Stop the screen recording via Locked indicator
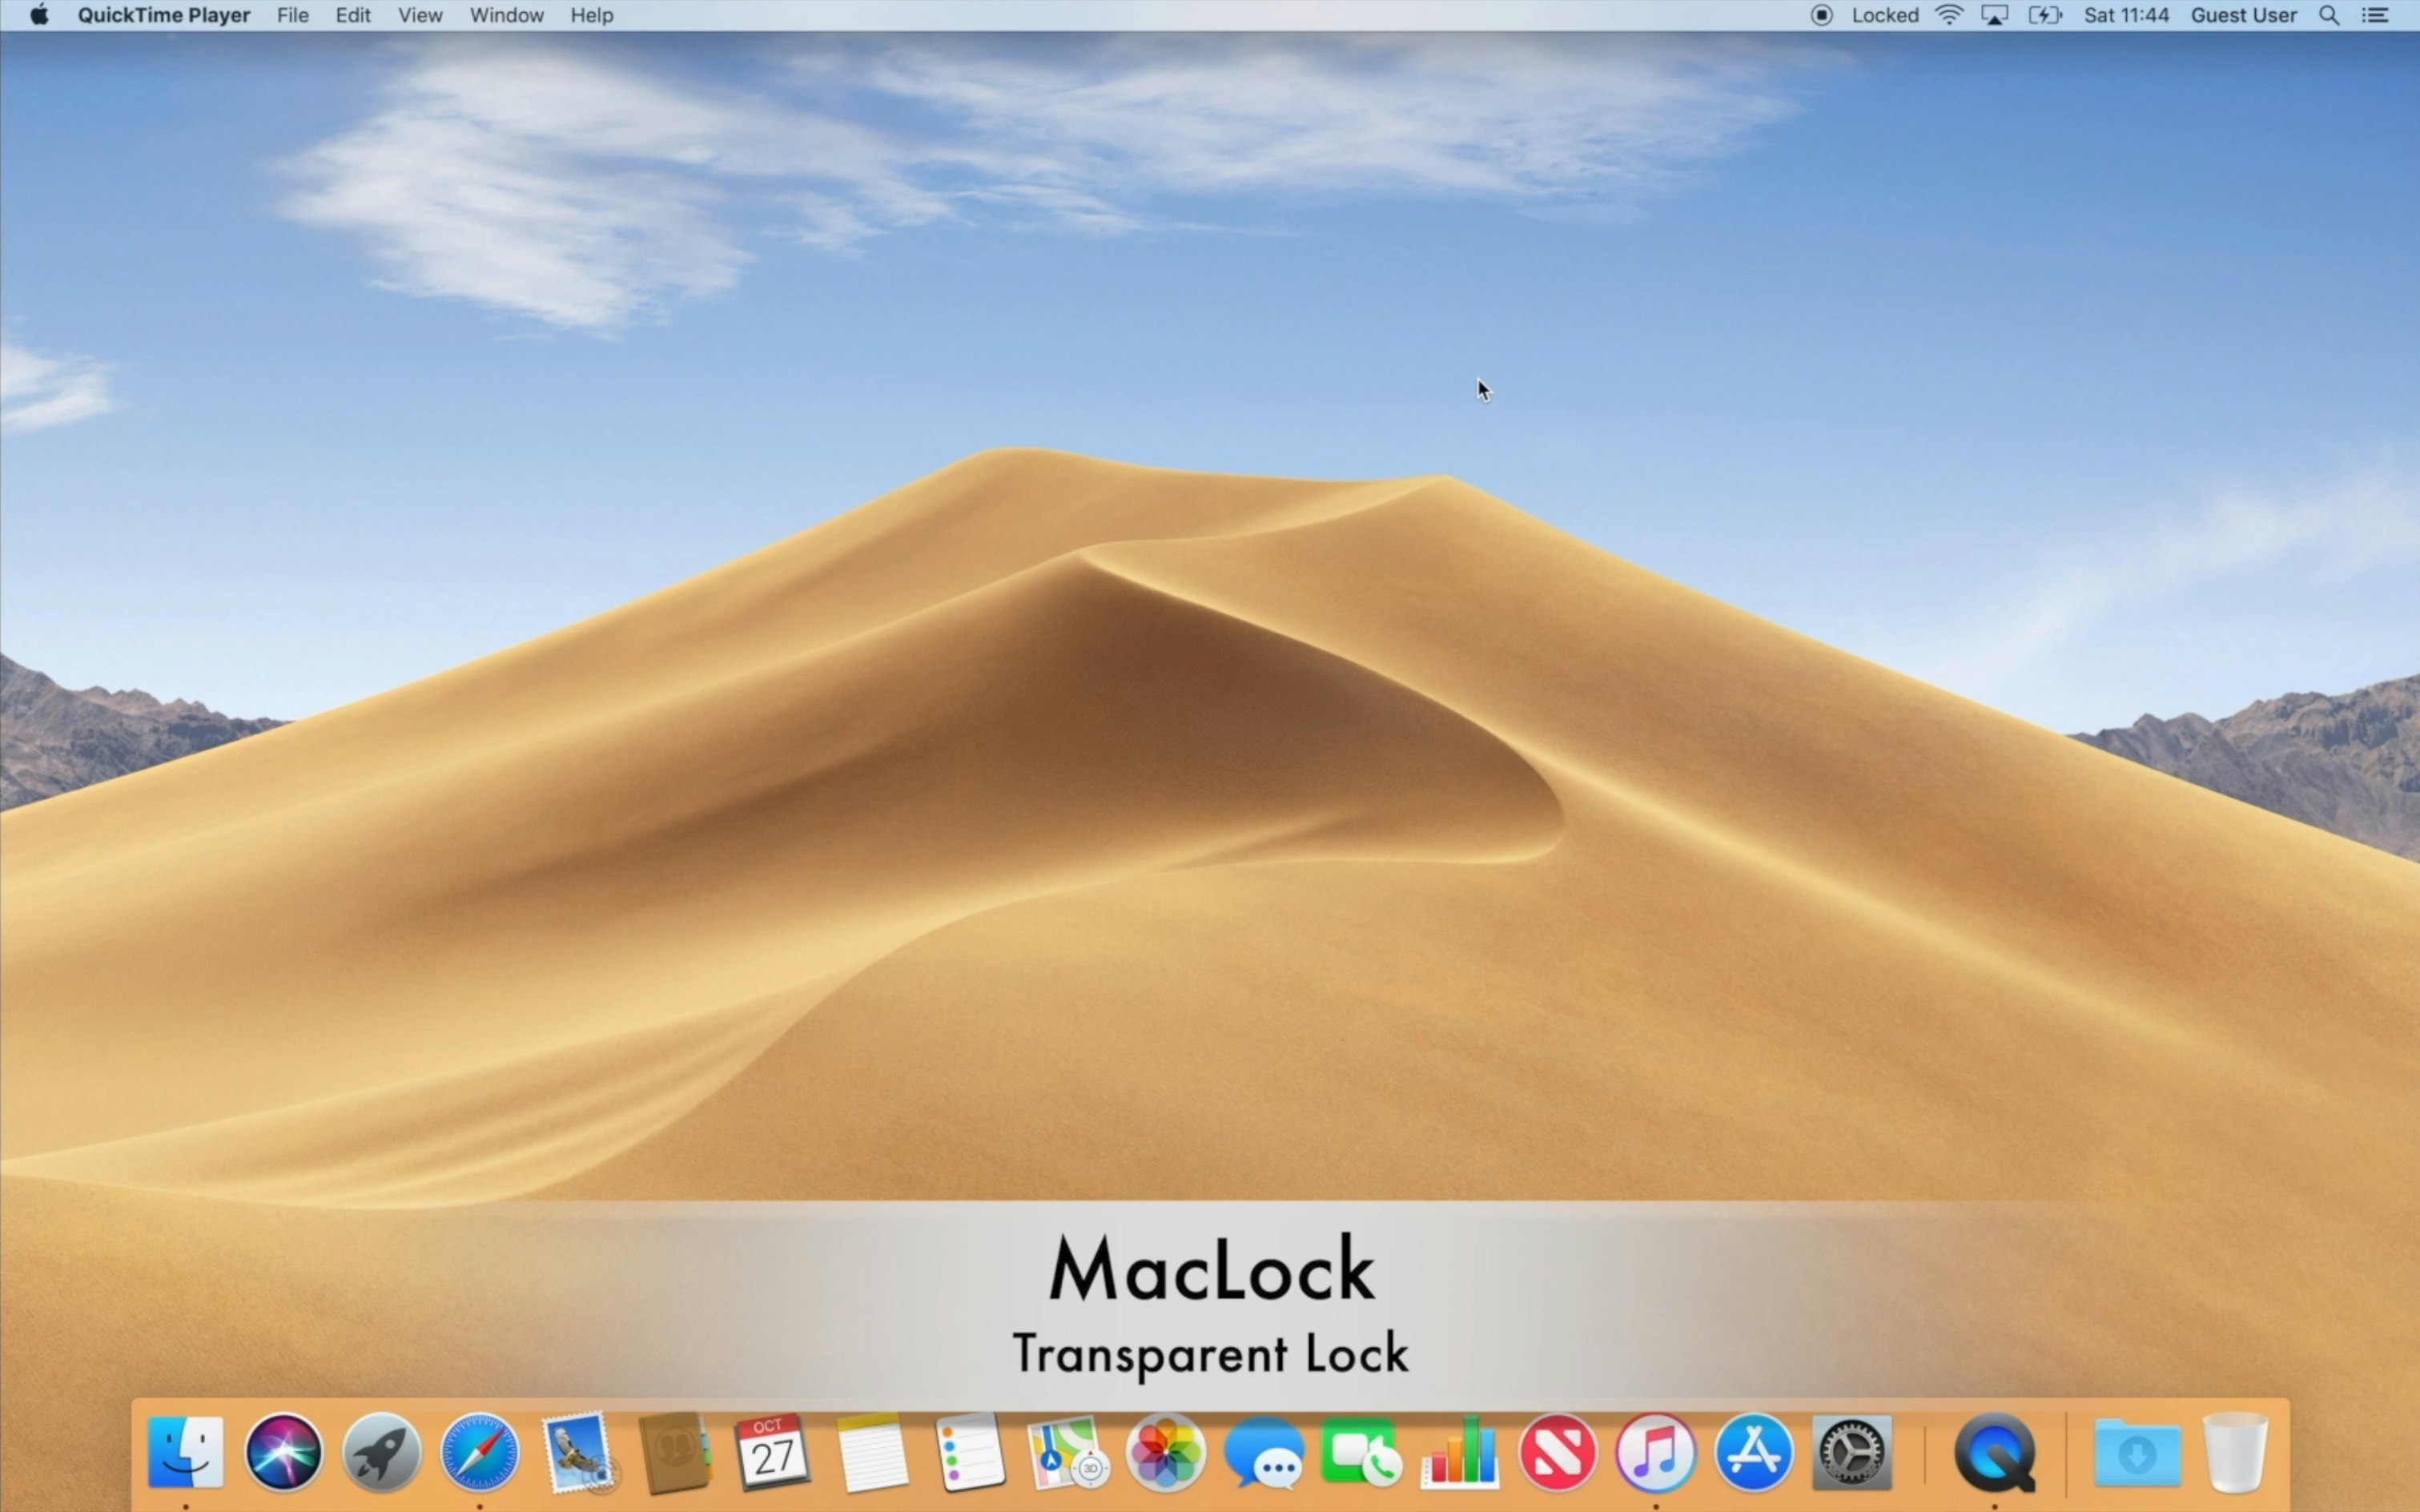 pyautogui.click(x=1821, y=15)
